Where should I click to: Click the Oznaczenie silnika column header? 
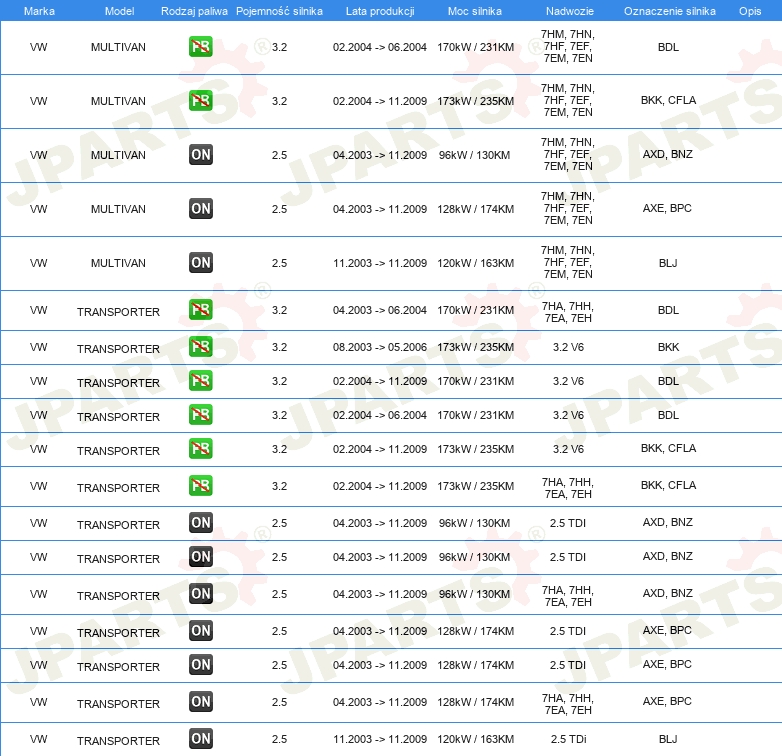[668, 10]
